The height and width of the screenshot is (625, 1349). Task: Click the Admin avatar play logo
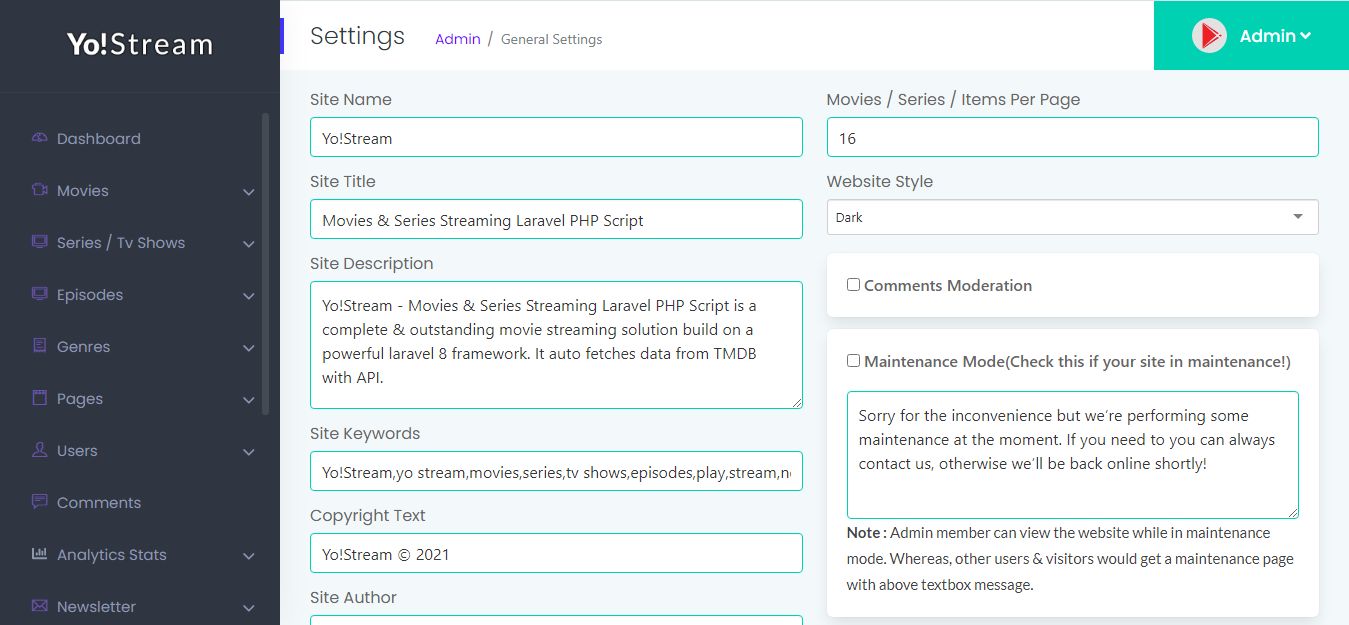1209,36
